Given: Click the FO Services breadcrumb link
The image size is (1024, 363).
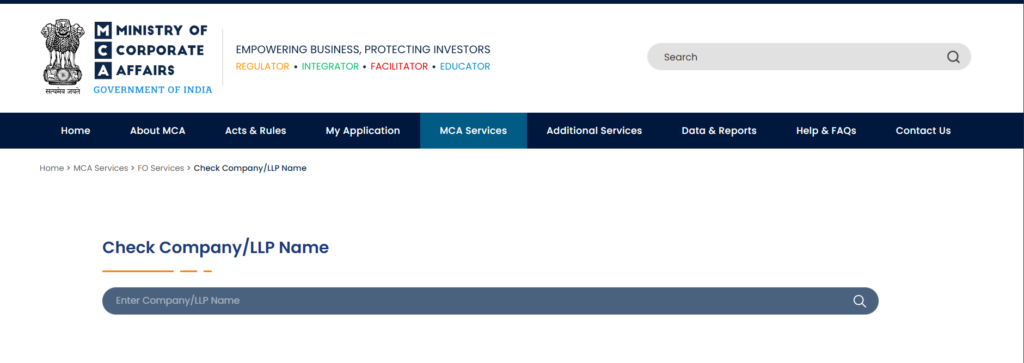Looking at the screenshot, I should click(x=161, y=168).
